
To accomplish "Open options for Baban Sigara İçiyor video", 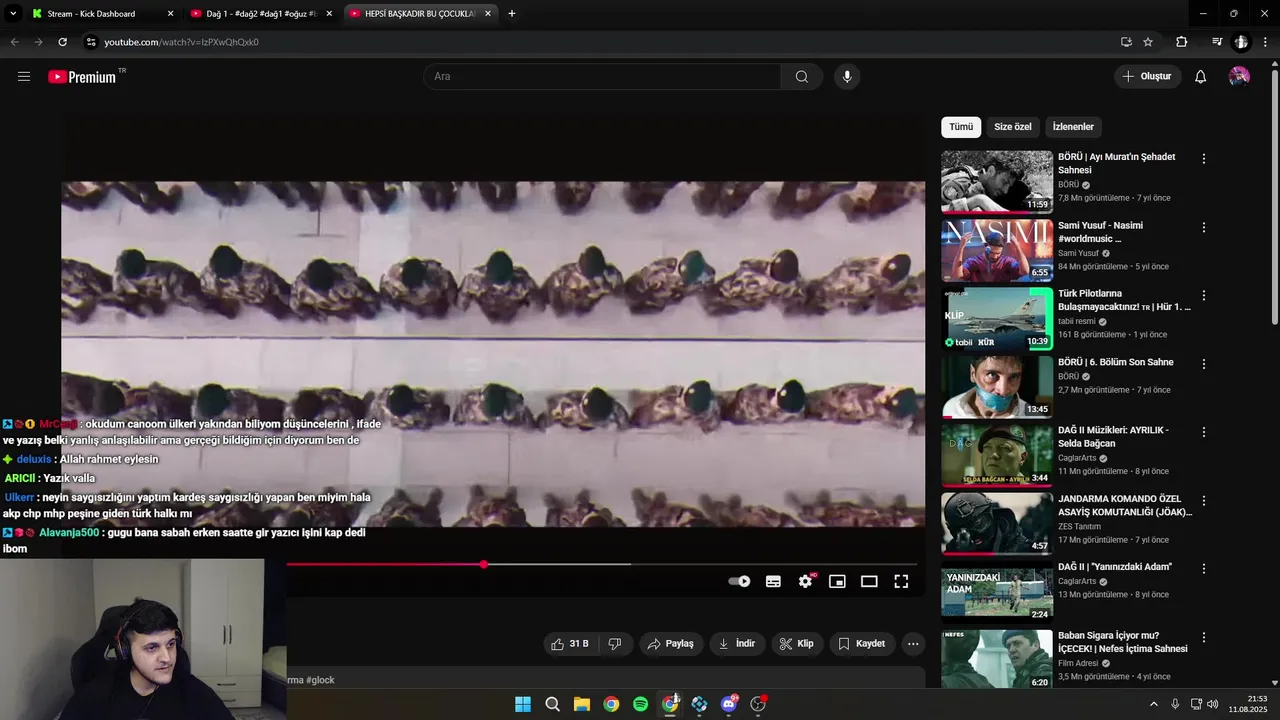I will click(x=1204, y=637).
